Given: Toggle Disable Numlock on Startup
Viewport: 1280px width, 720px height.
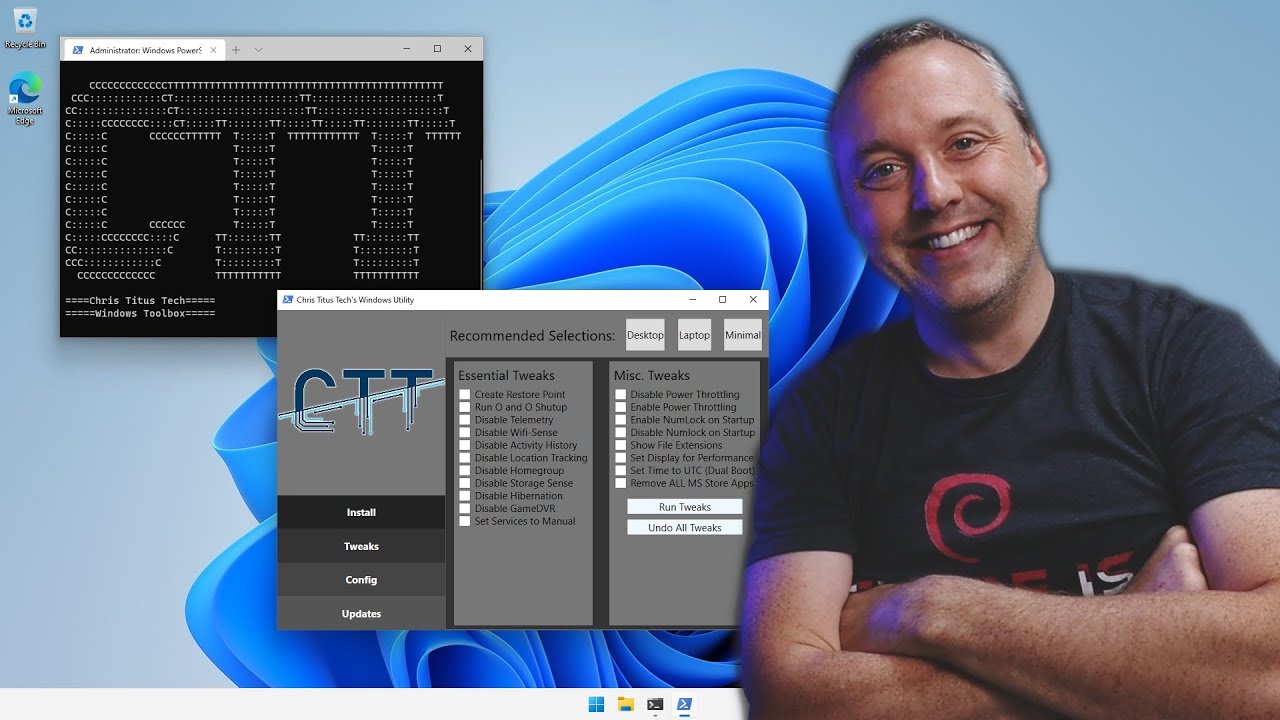Looking at the screenshot, I should tap(621, 433).
